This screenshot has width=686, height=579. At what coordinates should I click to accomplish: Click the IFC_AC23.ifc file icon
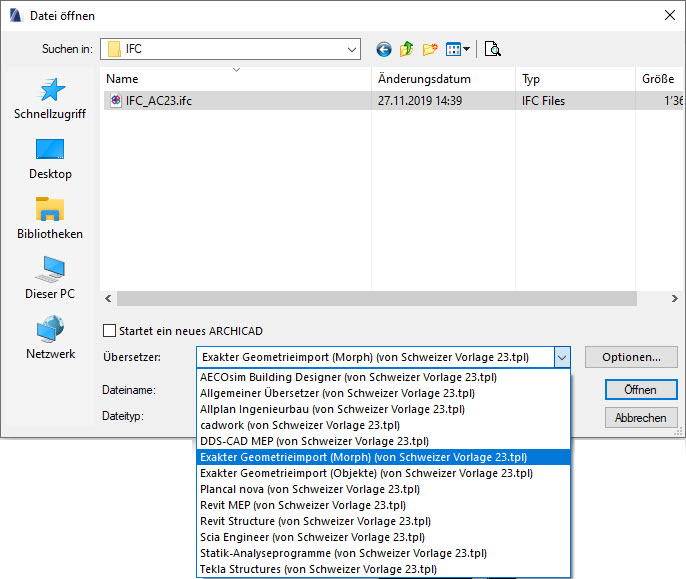click(116, 101)
